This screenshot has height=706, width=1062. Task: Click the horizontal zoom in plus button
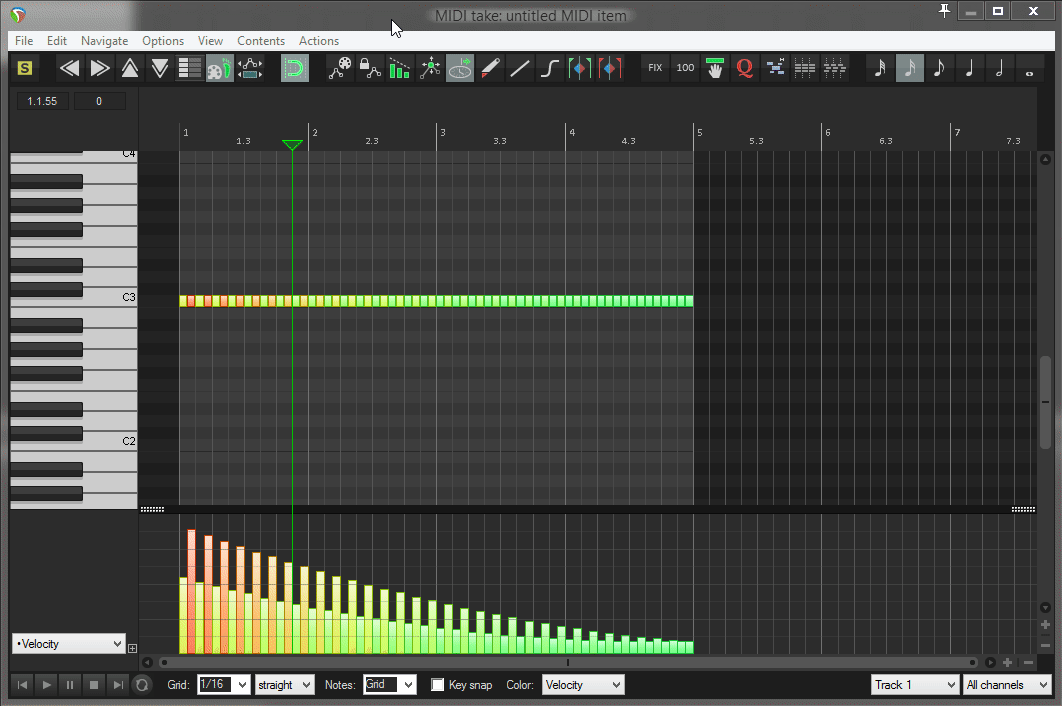pos(1007,662)
